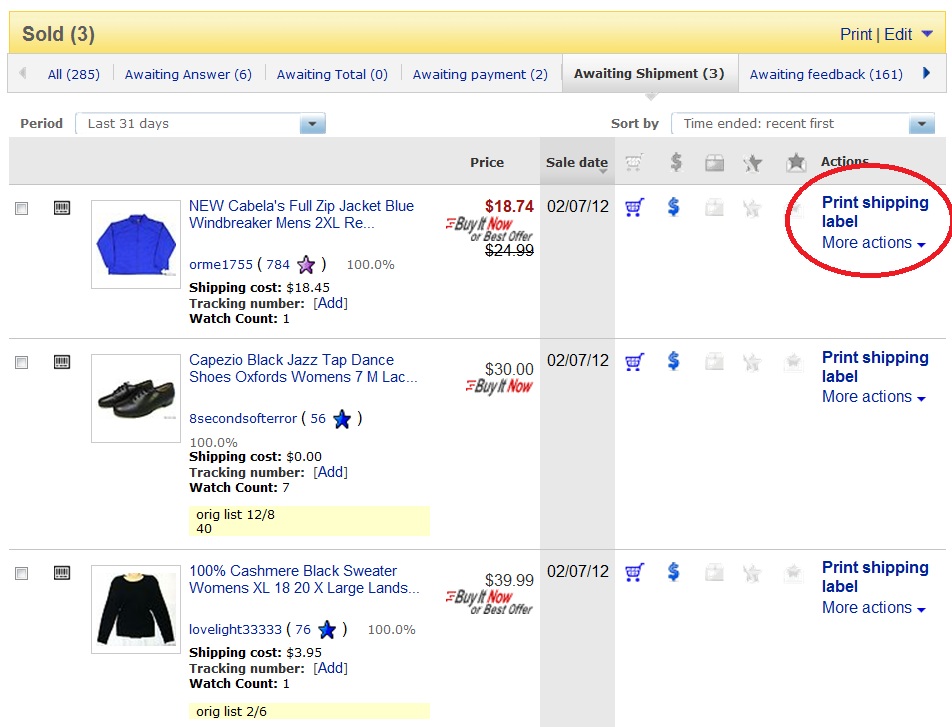Click the package shipped icon for the Cashmere sweater
Viewport: 952px width, 727px height.
point(713,572)
